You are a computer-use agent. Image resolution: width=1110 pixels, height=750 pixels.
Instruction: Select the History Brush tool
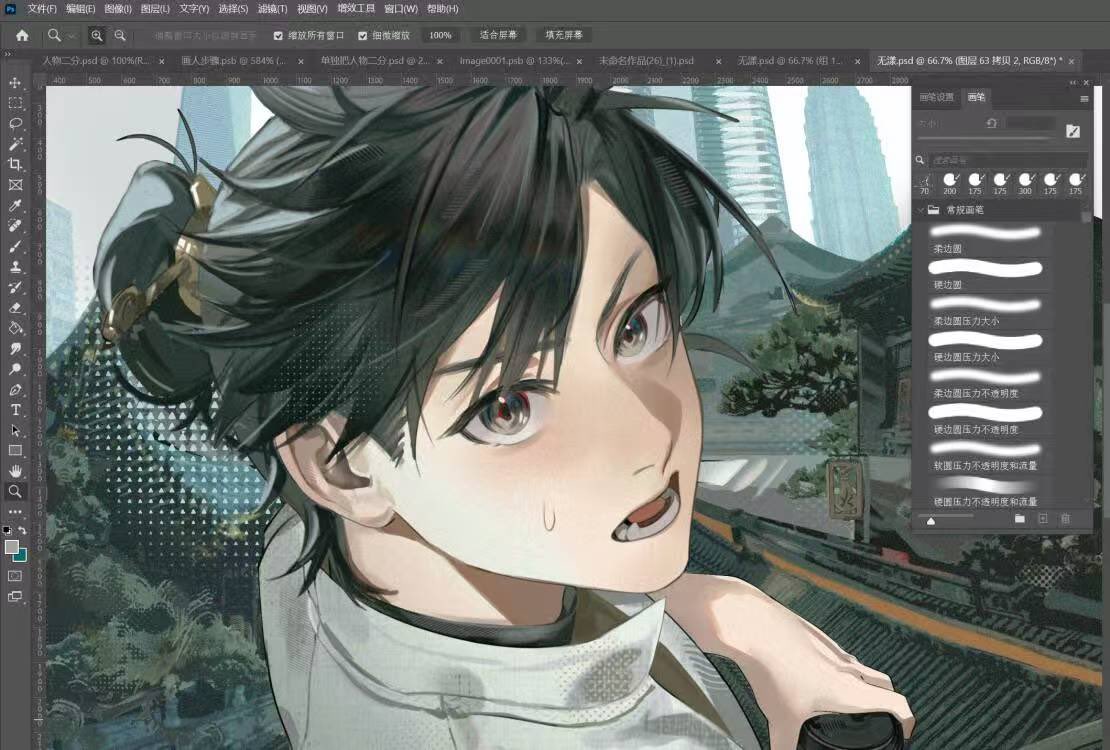15,288
